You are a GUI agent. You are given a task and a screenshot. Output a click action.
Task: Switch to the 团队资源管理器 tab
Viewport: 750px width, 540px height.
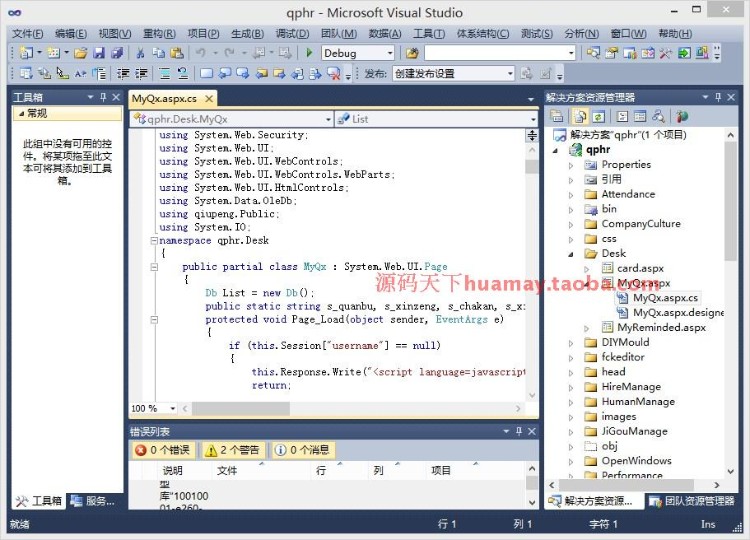692,501
